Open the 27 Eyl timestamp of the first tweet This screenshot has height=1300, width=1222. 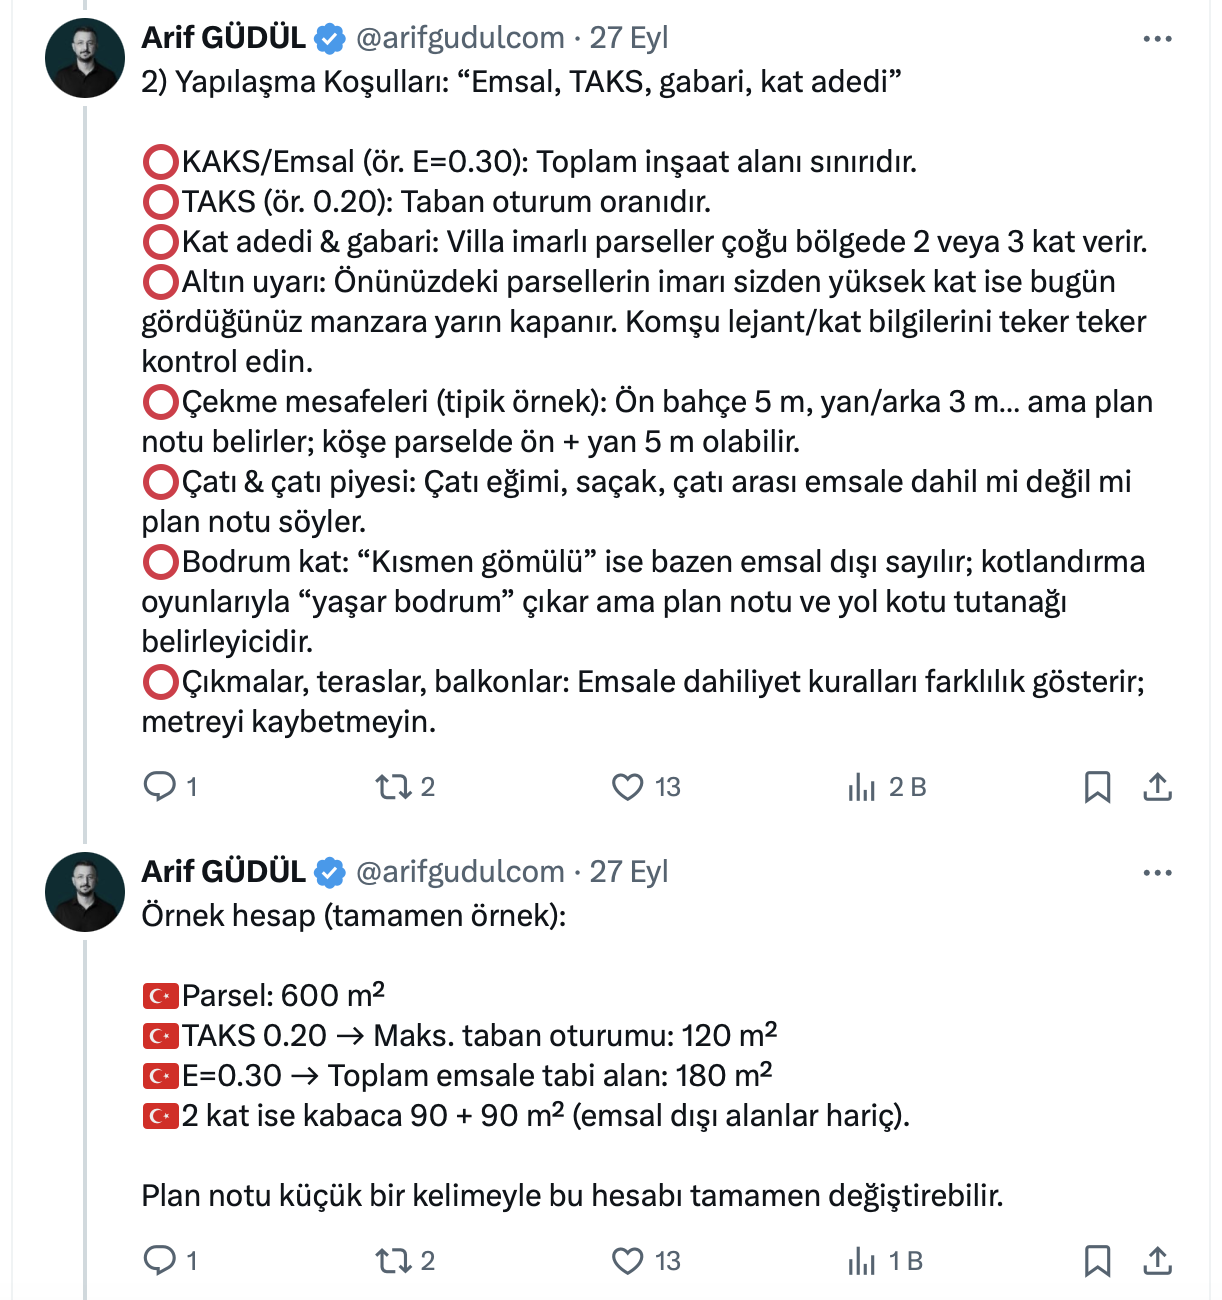coord(629,38)
